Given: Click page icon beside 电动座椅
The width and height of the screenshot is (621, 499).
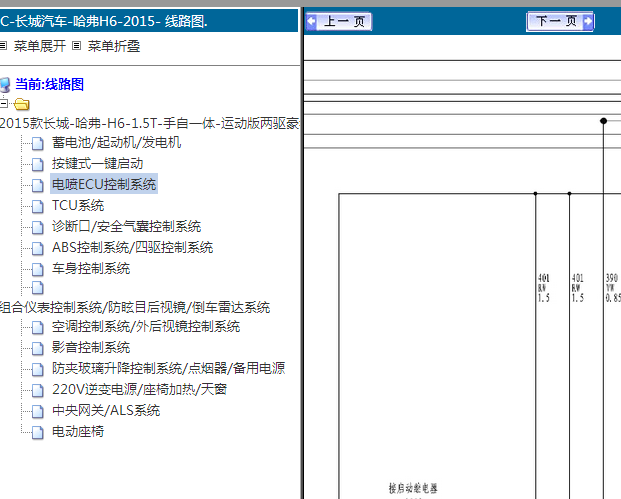Looking at the screenshot, I should pos(38,432).
